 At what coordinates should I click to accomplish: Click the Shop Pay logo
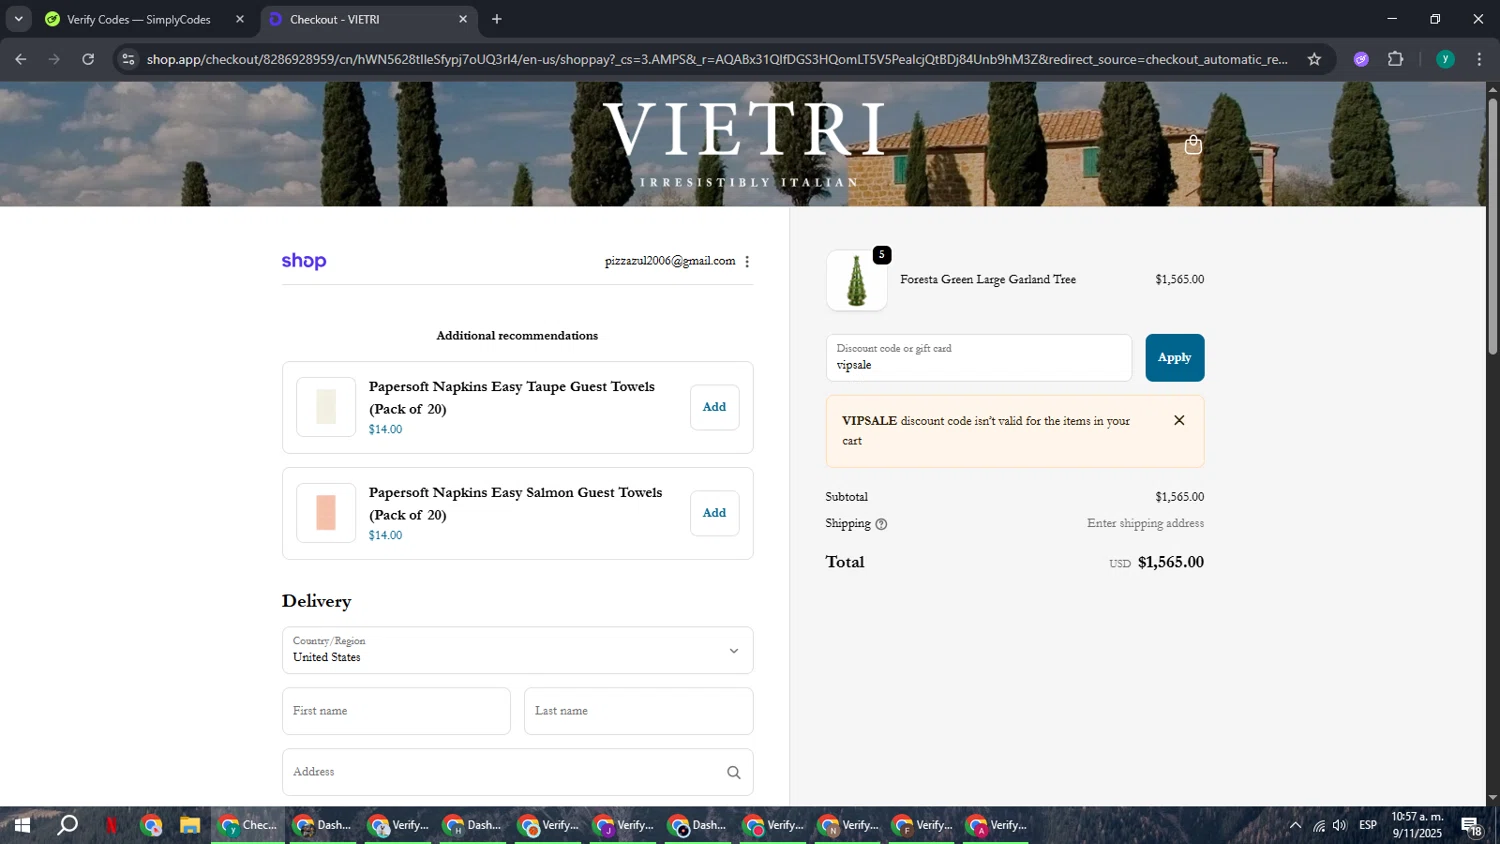(x=304, y=261)
